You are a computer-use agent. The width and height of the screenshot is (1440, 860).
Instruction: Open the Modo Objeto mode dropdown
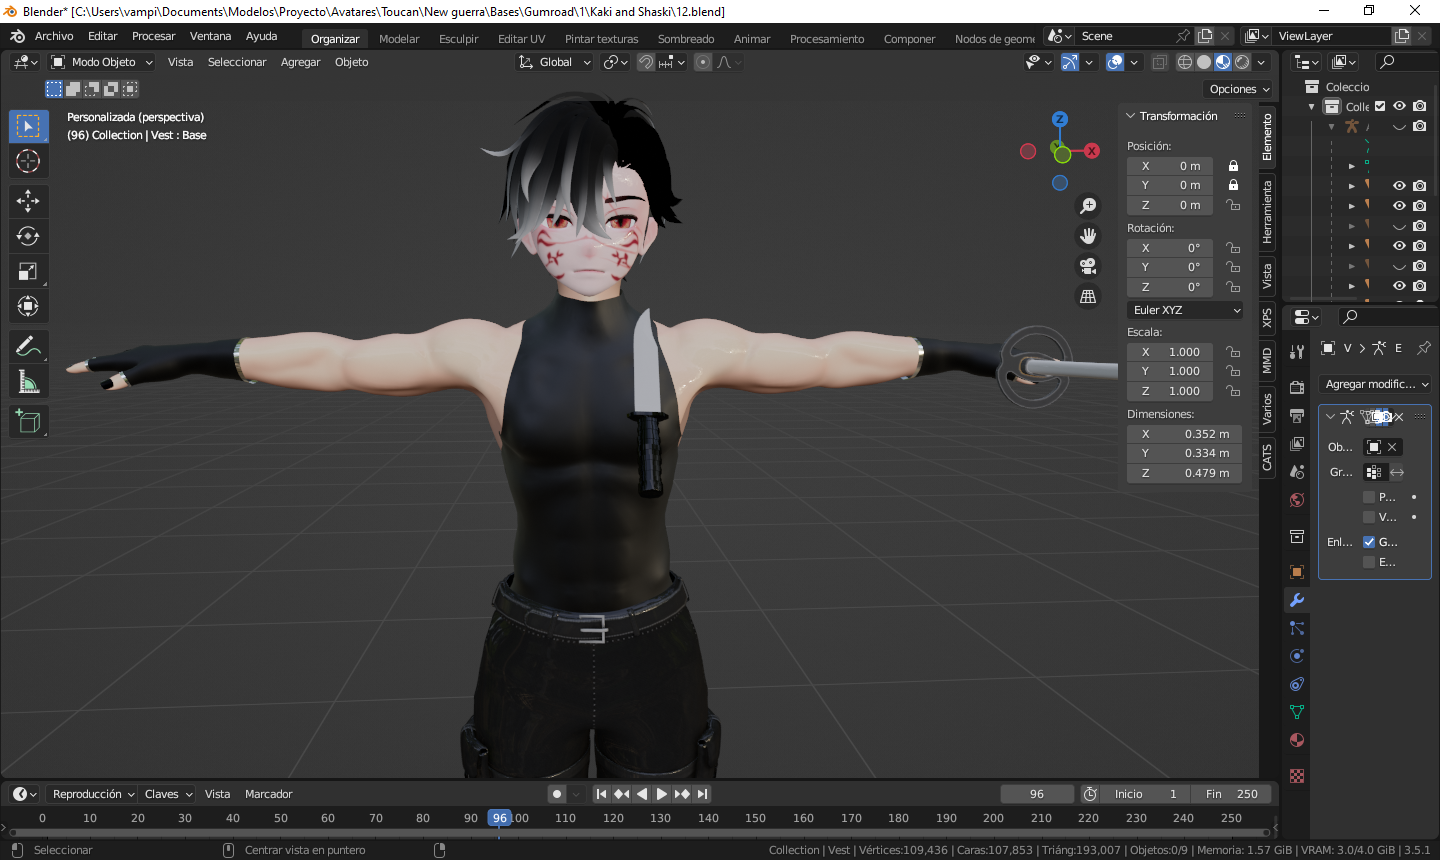point(102,62)
